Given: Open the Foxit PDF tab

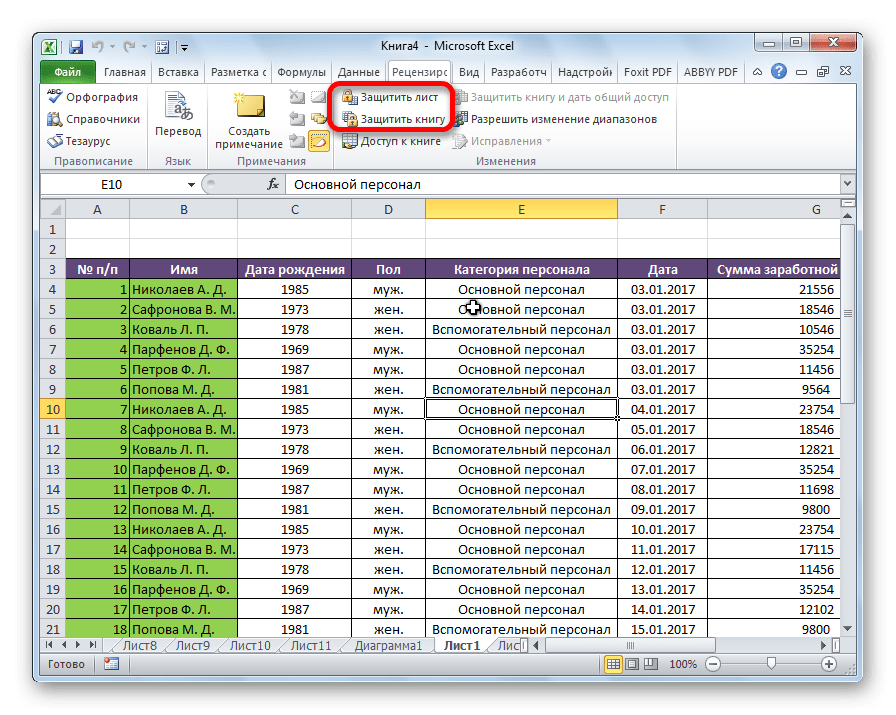Looking at the screenshot, I should tap(647, 72).
